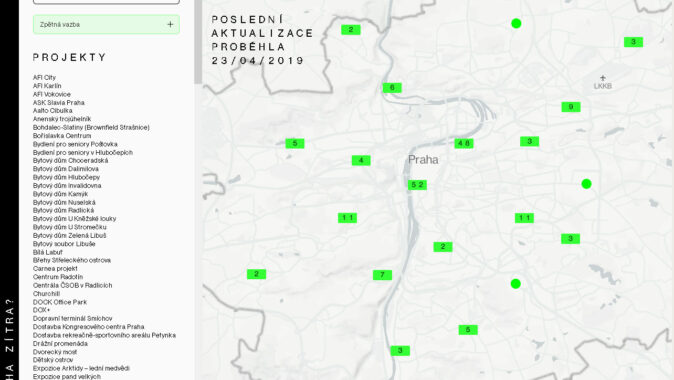Open the ASK Slavia Praha project

coord(58,102)
